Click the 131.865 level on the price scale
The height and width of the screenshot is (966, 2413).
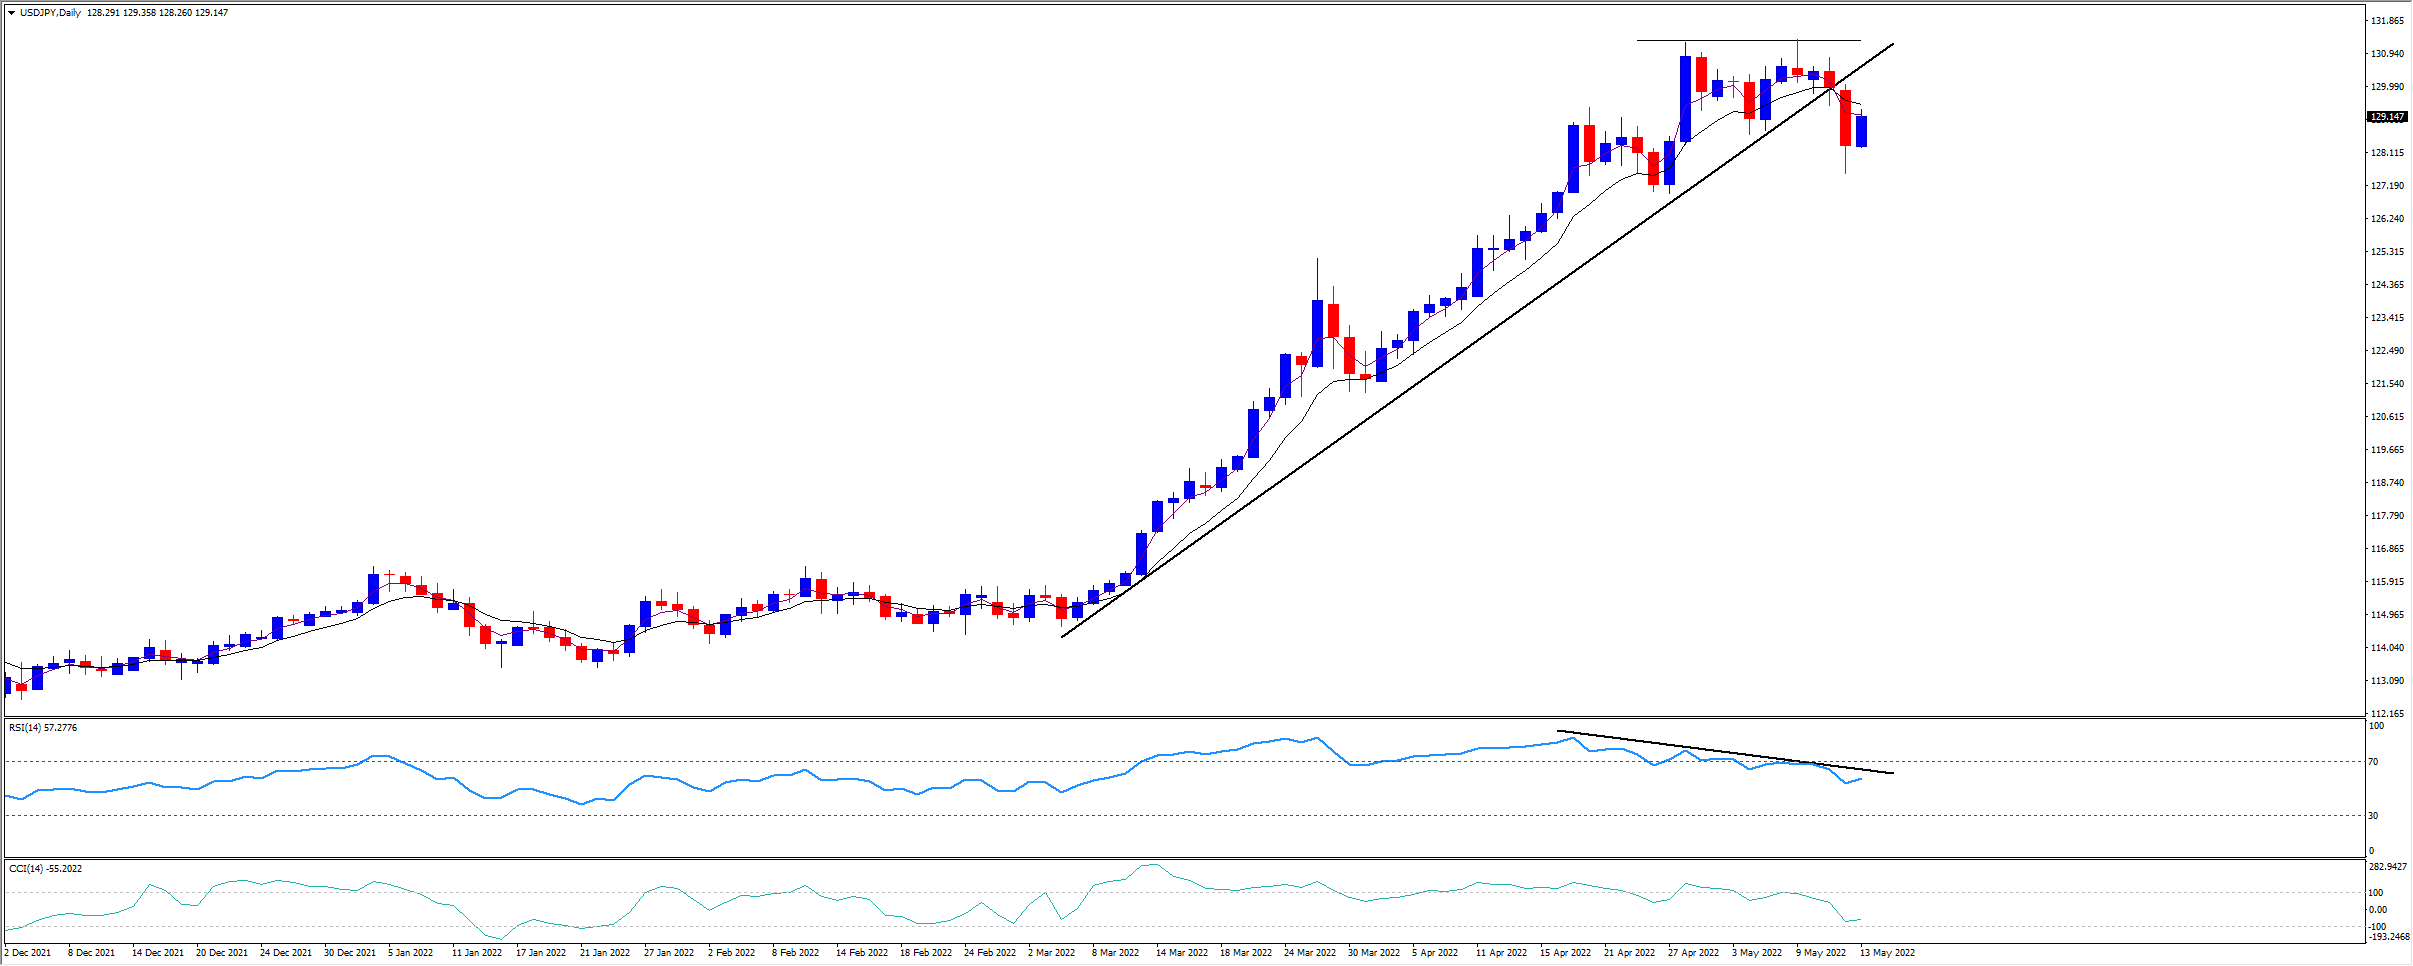[2387, 21]
